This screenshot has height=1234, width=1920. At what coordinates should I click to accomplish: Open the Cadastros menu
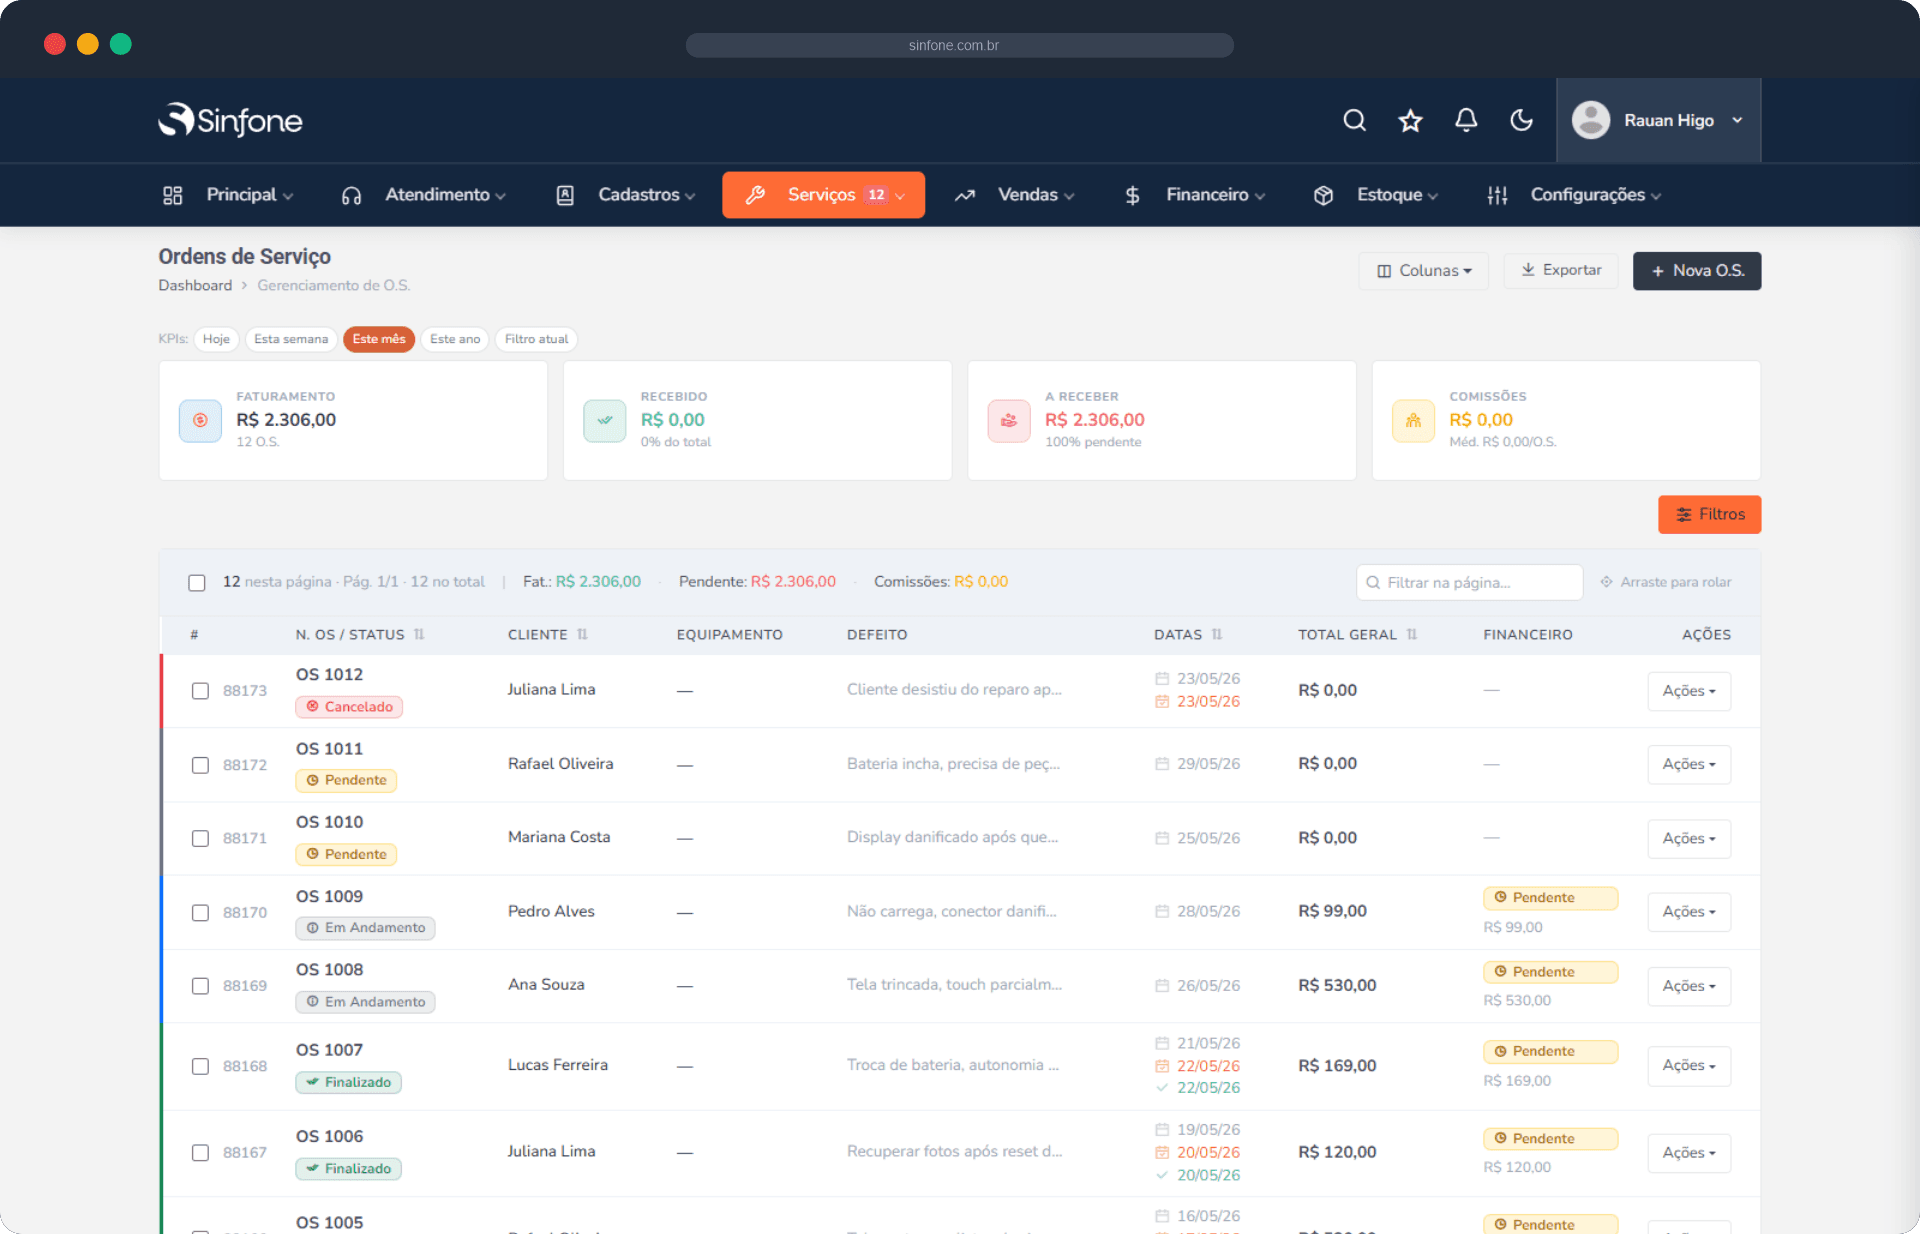[626, 195]
